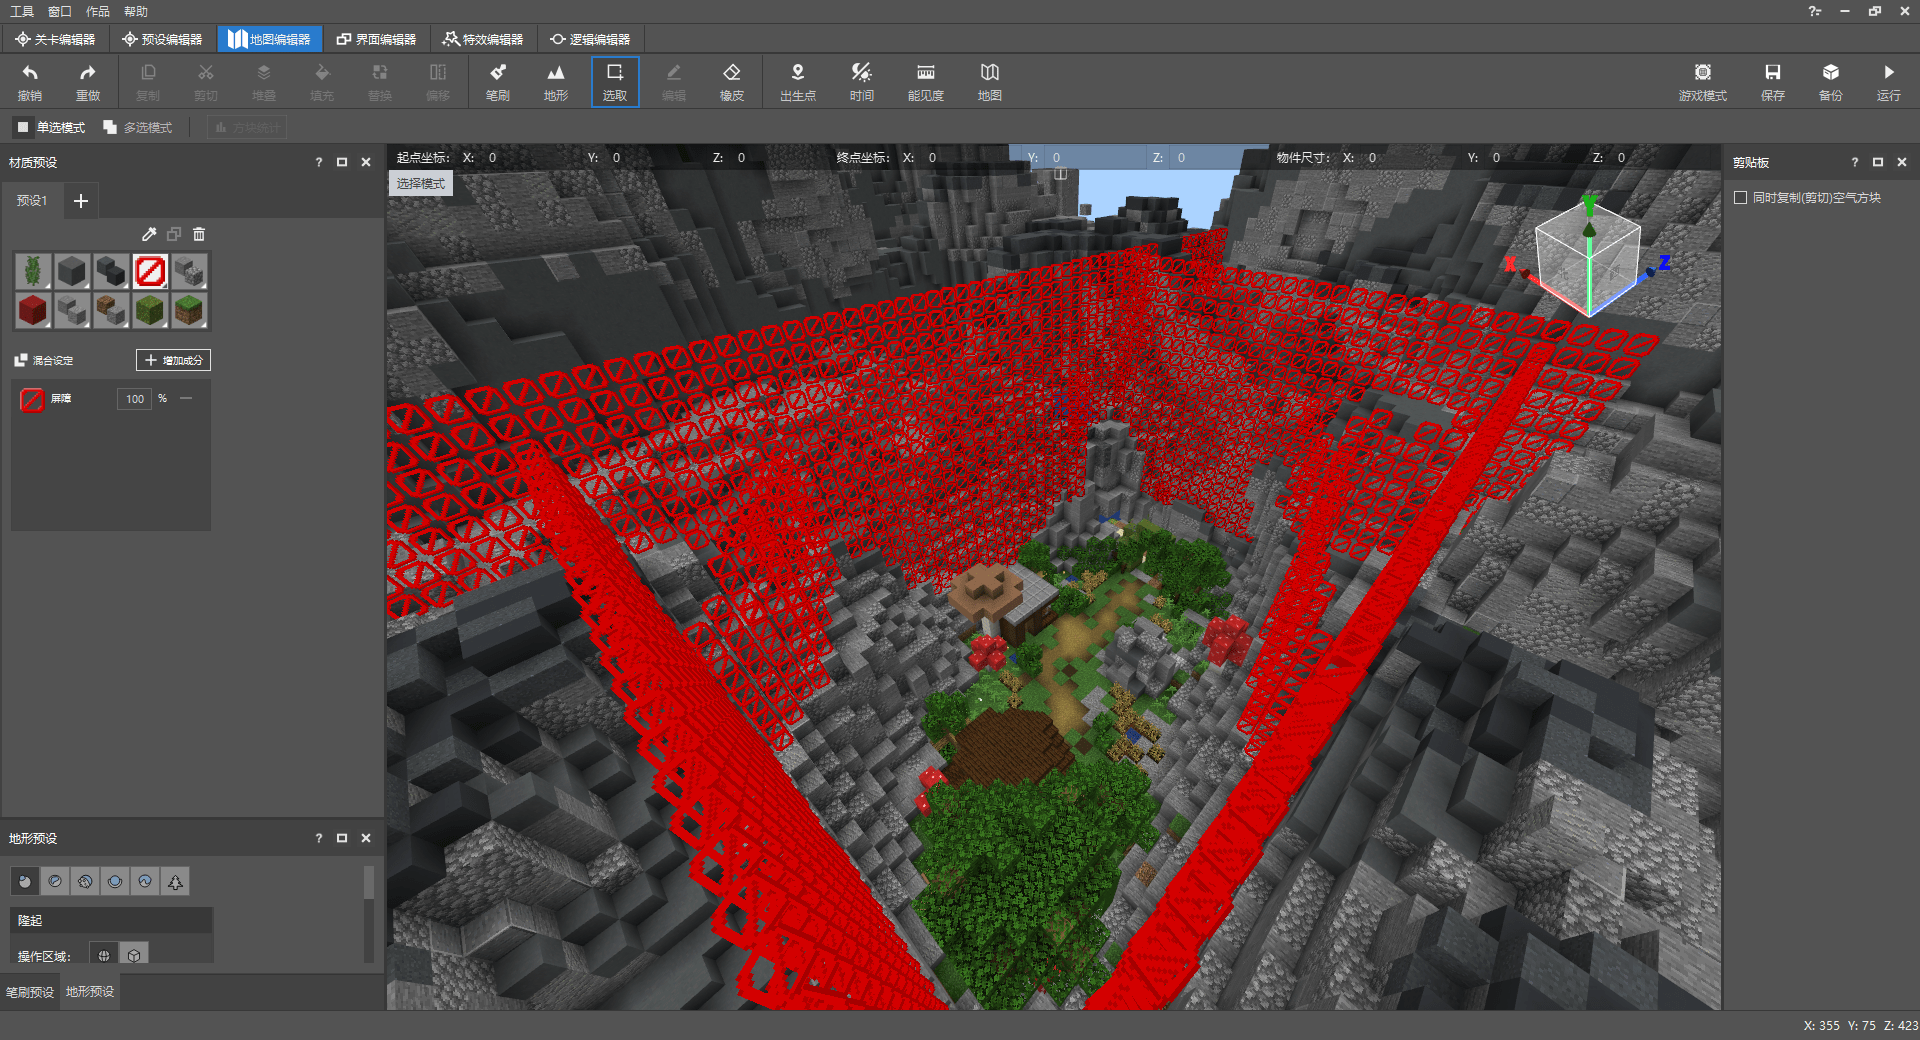Select the tree terrain preset icon
This screenshot has height=1040, width=1920.
coord(175,881)
